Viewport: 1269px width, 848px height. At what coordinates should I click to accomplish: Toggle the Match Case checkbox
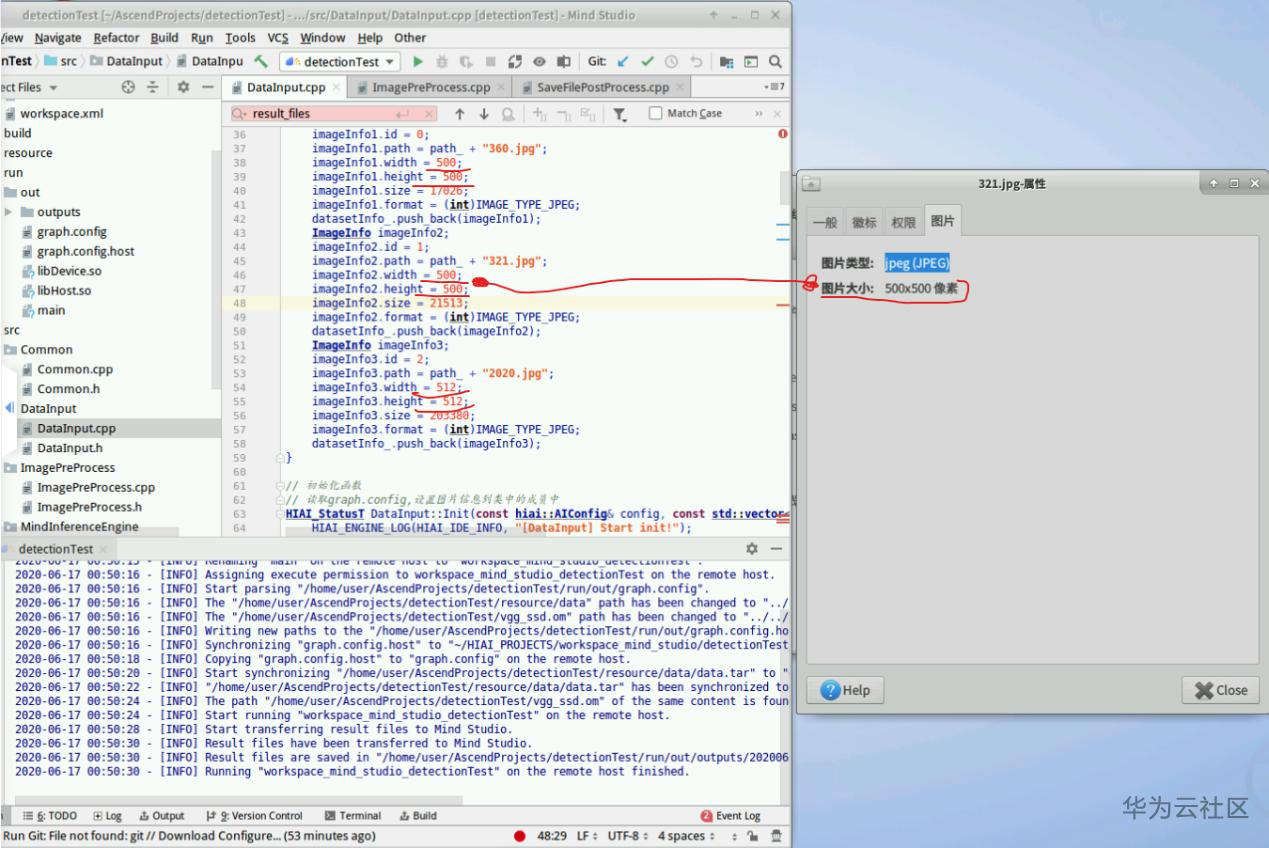click(x=656, y=114)
